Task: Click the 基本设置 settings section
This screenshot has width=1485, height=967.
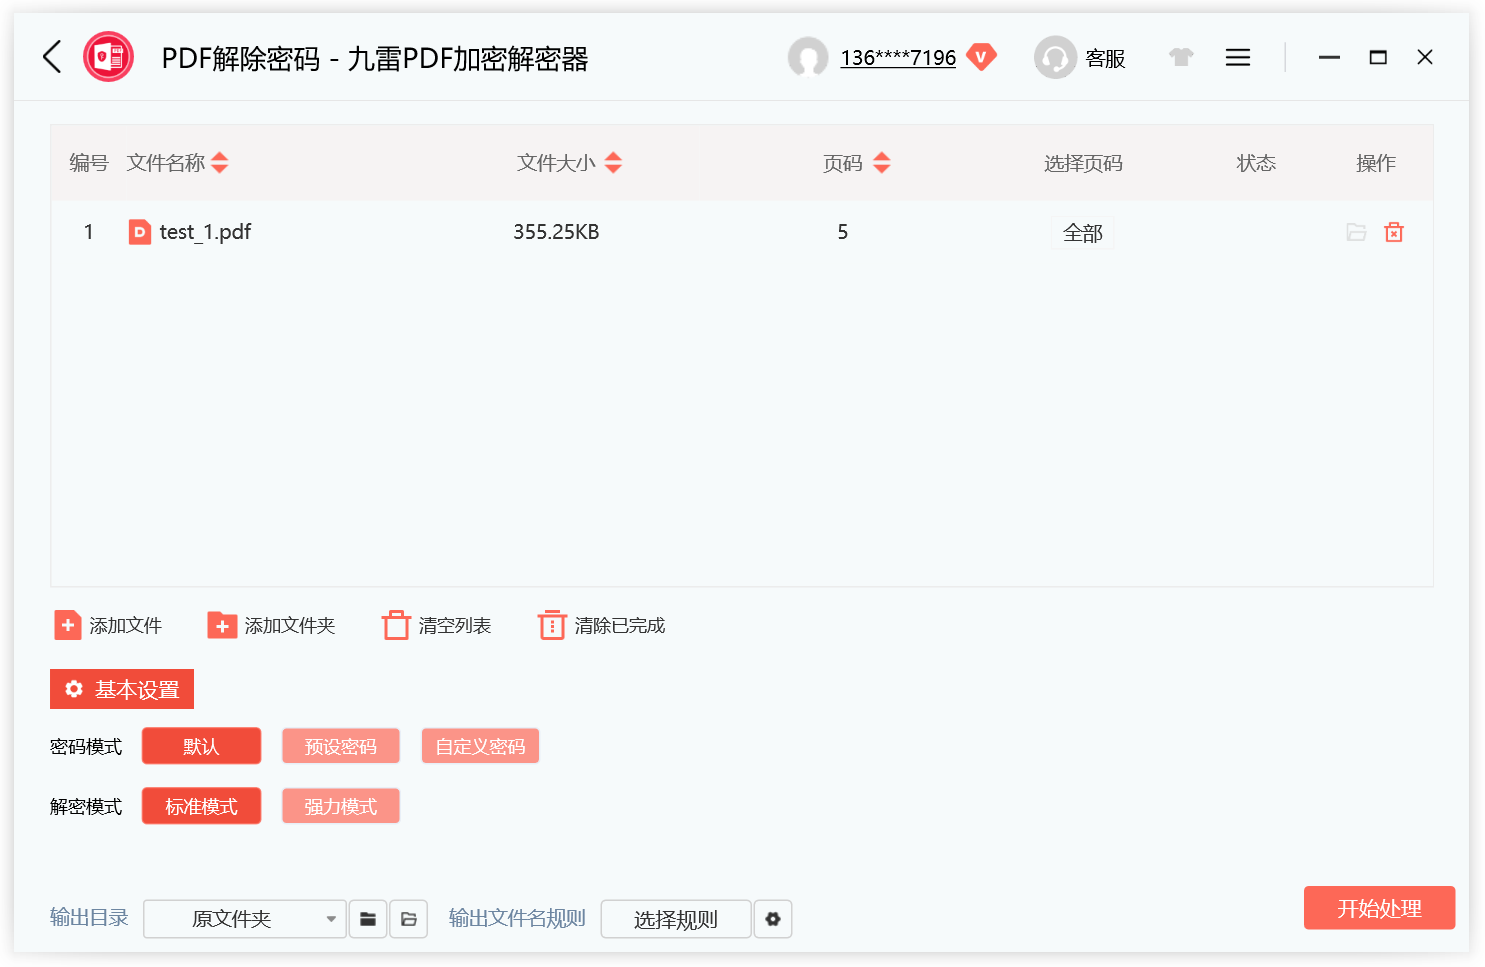Action: click(x=121, y=688)
